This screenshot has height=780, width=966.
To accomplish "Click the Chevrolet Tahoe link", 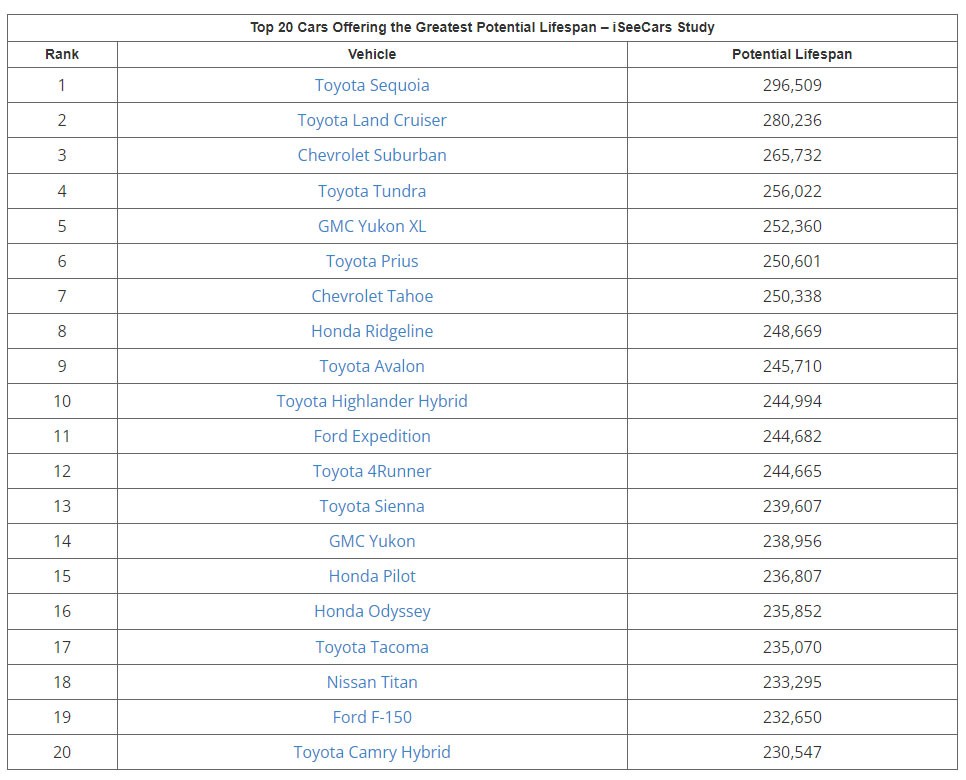I will 372,296.
